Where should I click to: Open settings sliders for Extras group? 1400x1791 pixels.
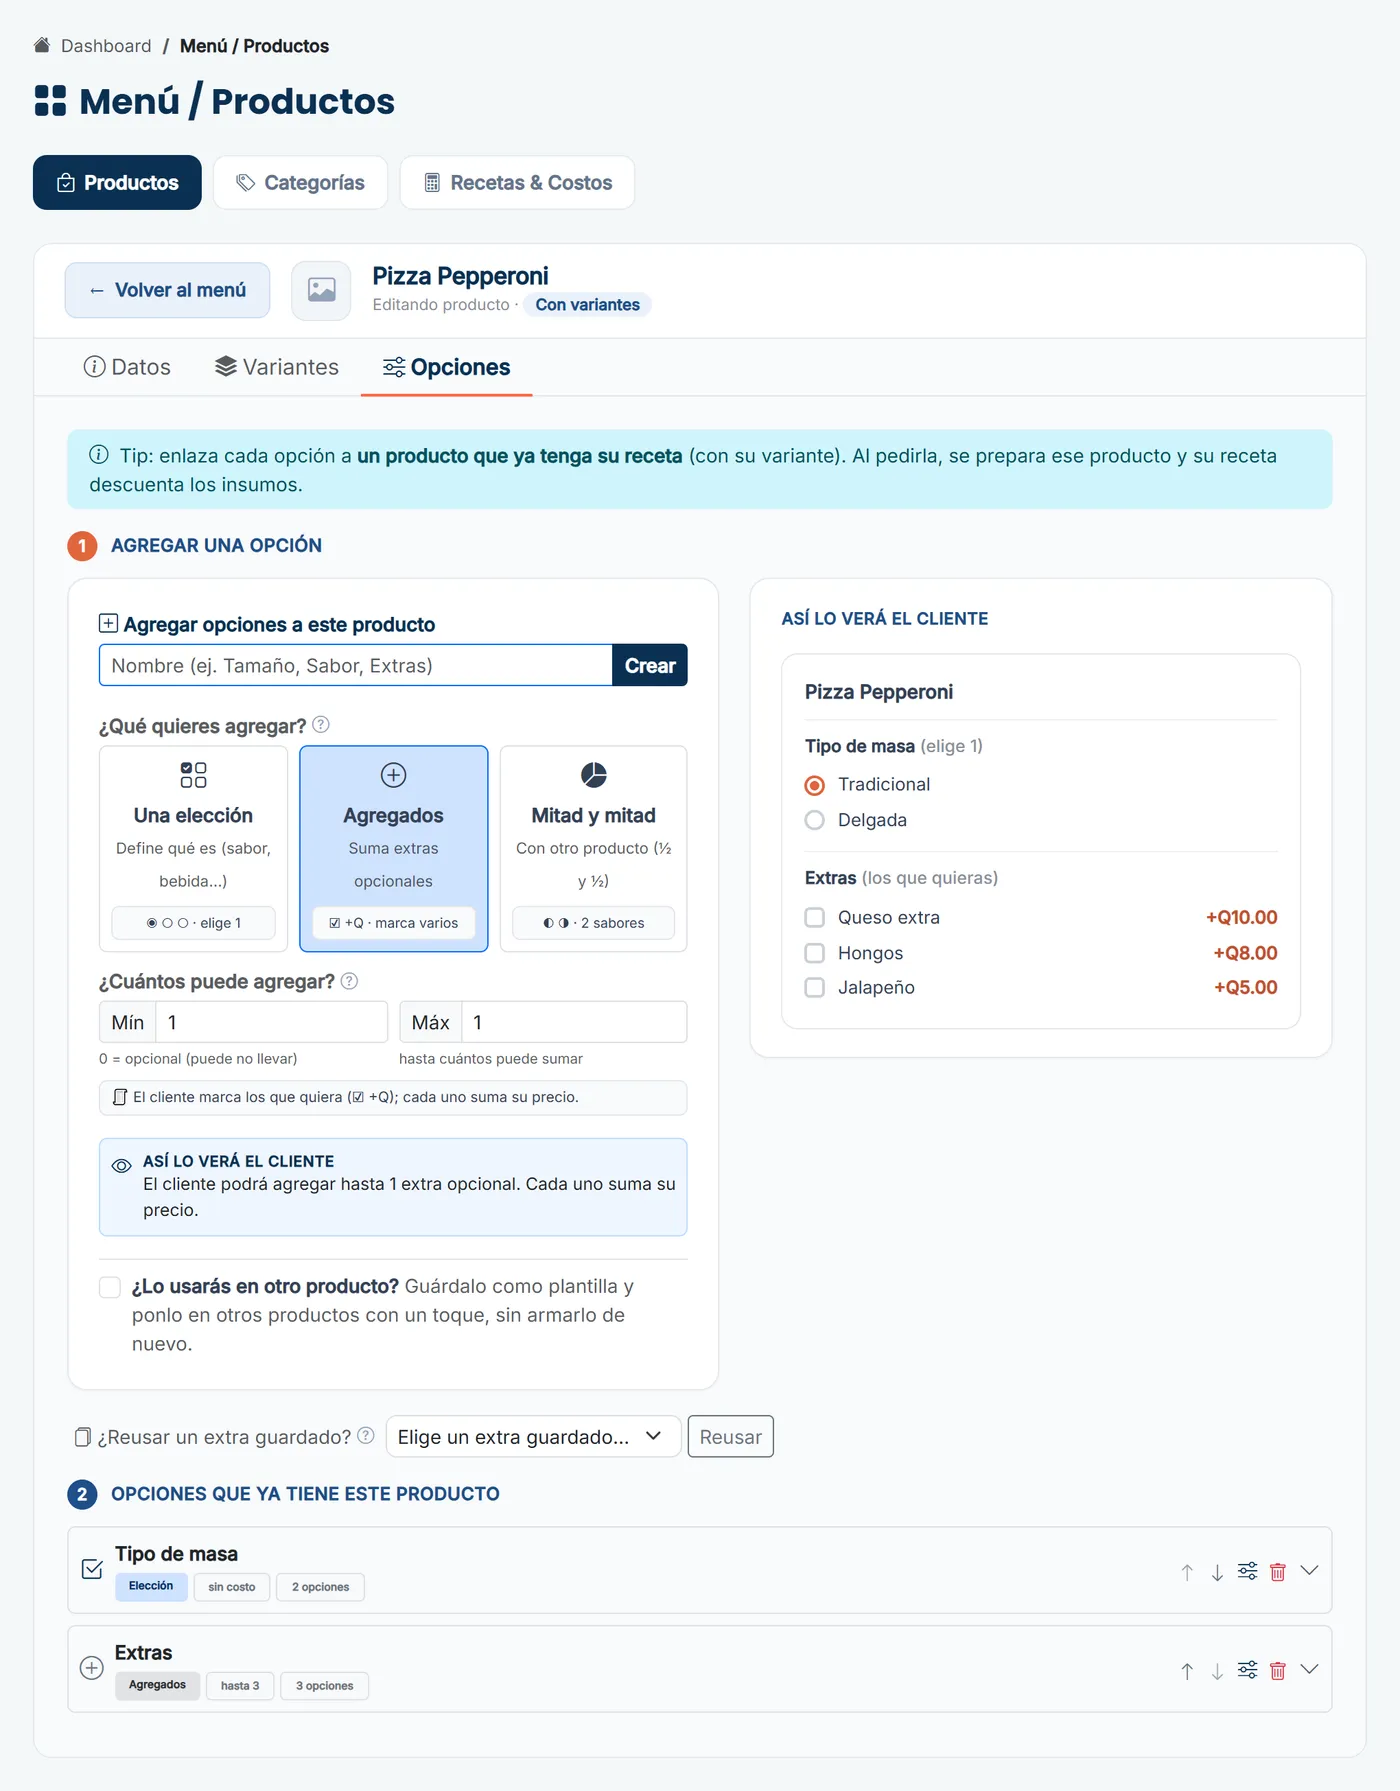point(1247,1670)
